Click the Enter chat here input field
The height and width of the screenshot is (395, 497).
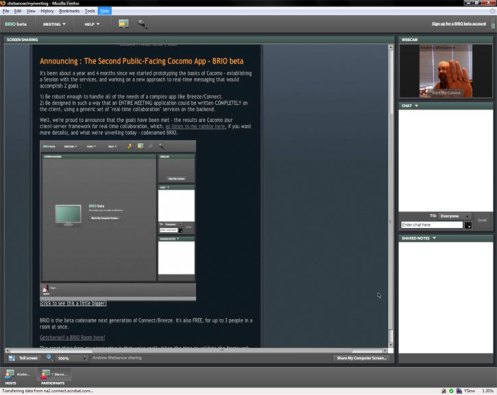pos(432,225)
